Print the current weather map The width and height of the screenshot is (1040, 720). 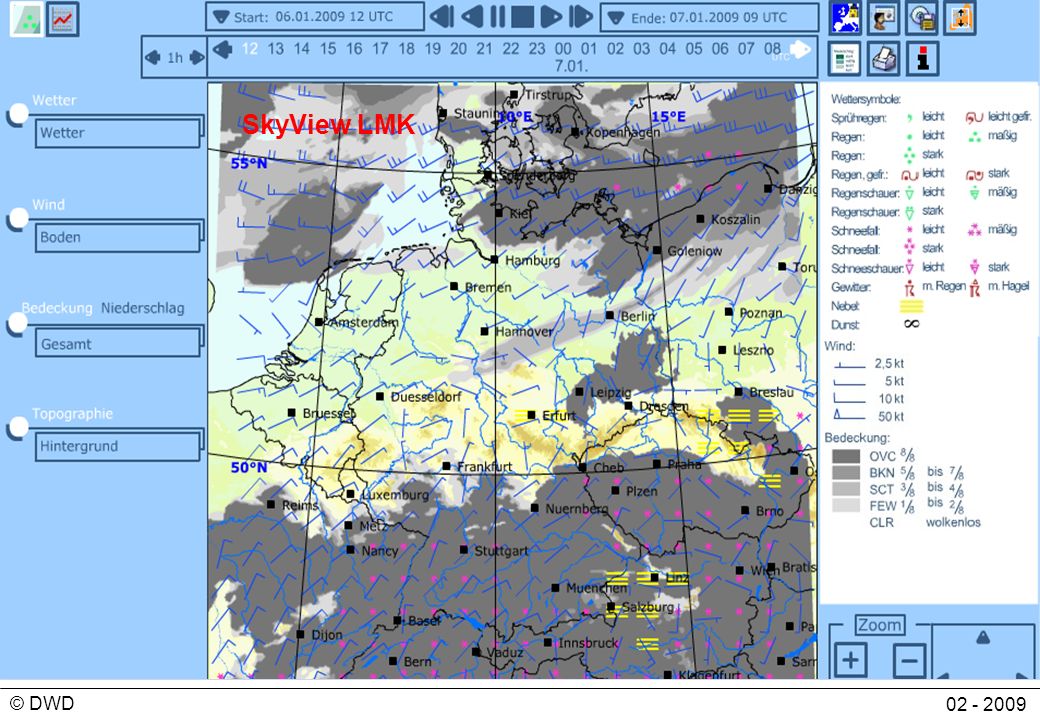[883, 59]
